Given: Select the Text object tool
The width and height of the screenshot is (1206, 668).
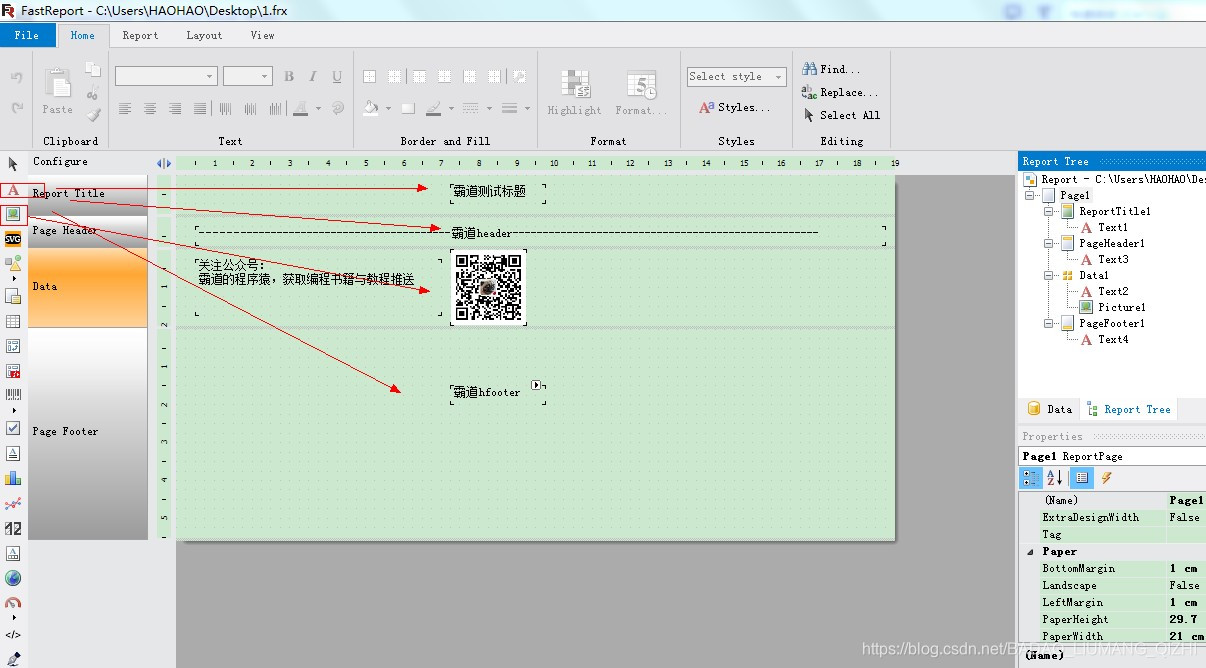Looking at the screenshot, I should pos(14,190).
